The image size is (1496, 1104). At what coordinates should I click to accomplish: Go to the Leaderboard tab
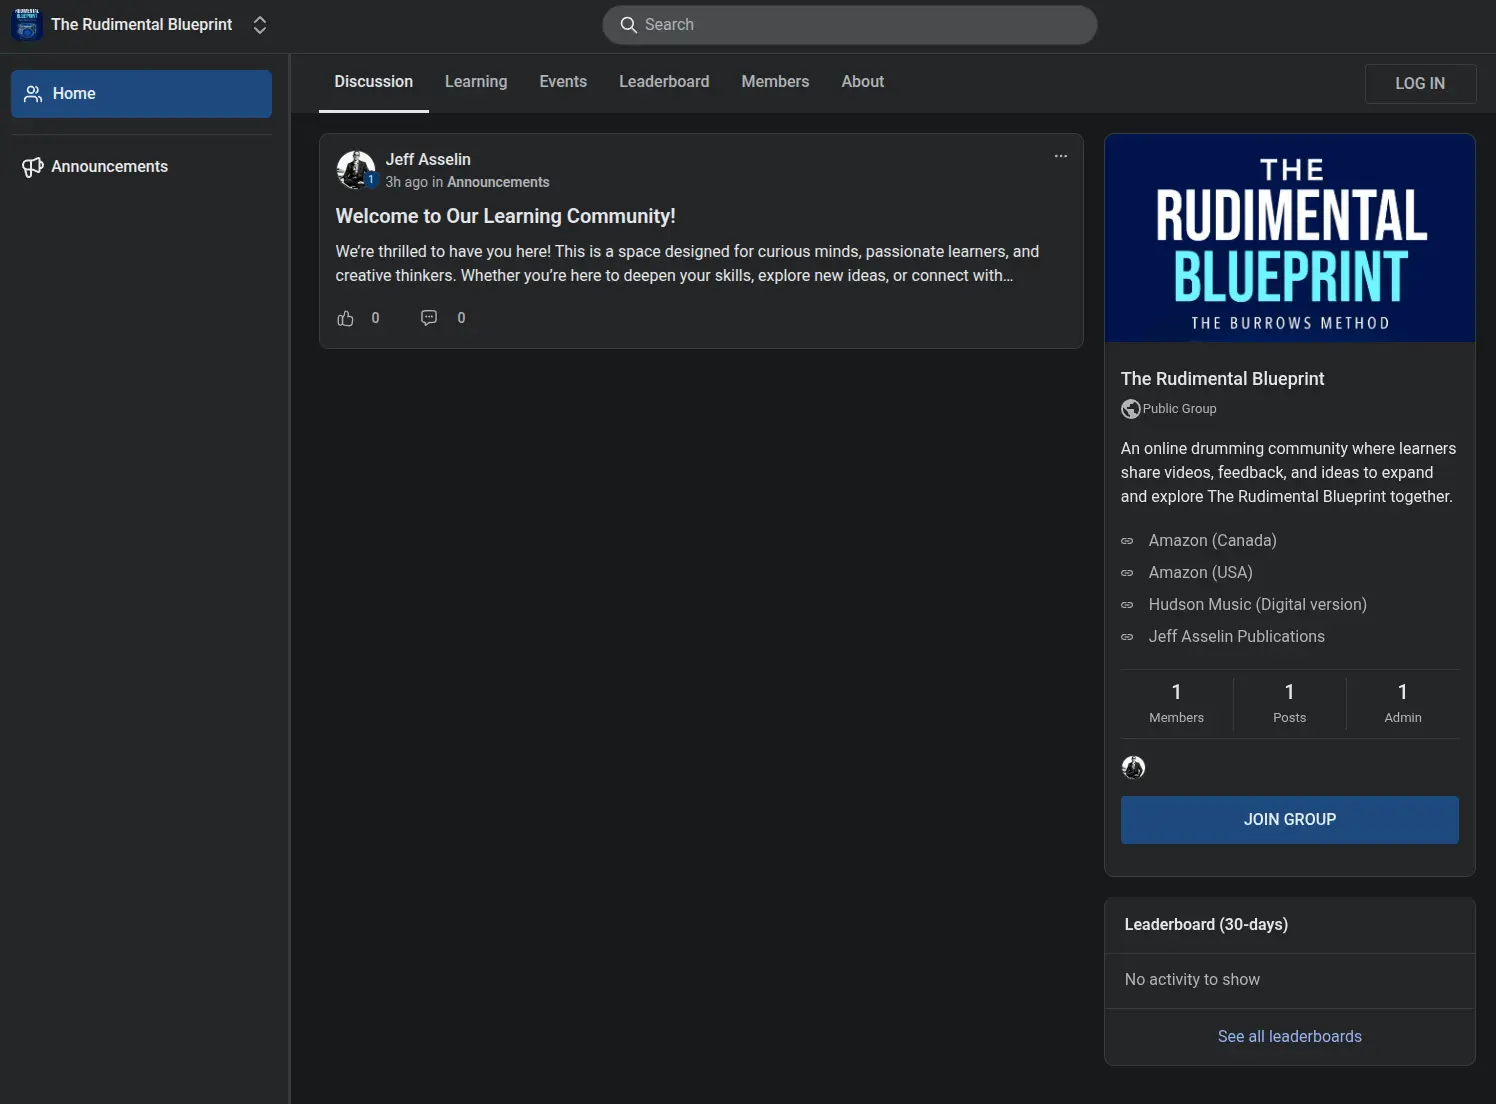coord(664,82)
